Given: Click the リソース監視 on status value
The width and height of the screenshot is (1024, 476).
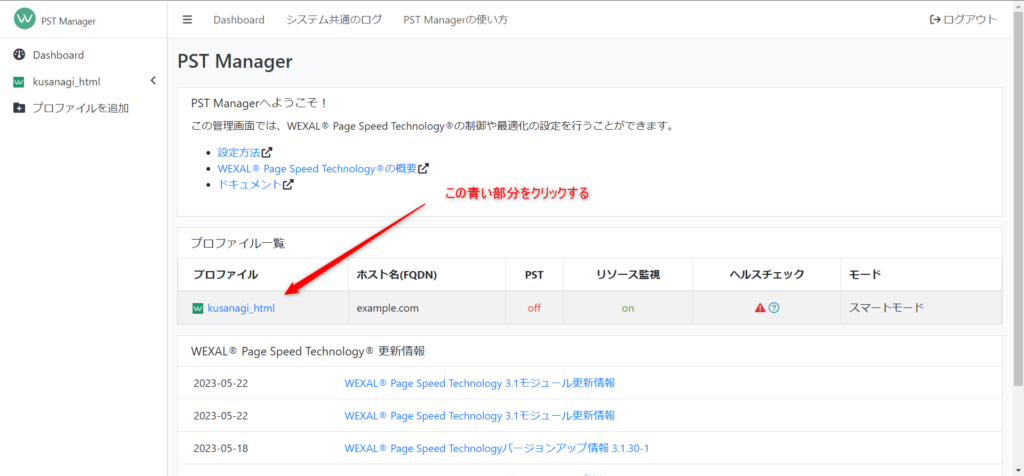Looking at the screenshot, I should [x=628, y=308].
